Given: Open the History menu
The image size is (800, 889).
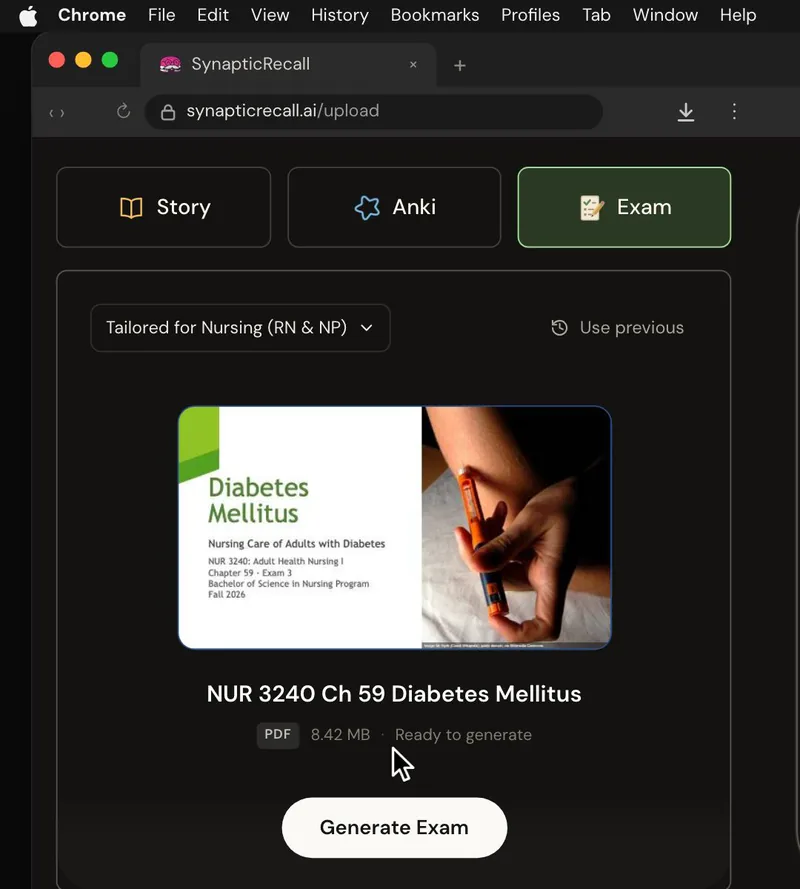Looking at the screenshot, I should pyautogui.click(x=340, y=15).
